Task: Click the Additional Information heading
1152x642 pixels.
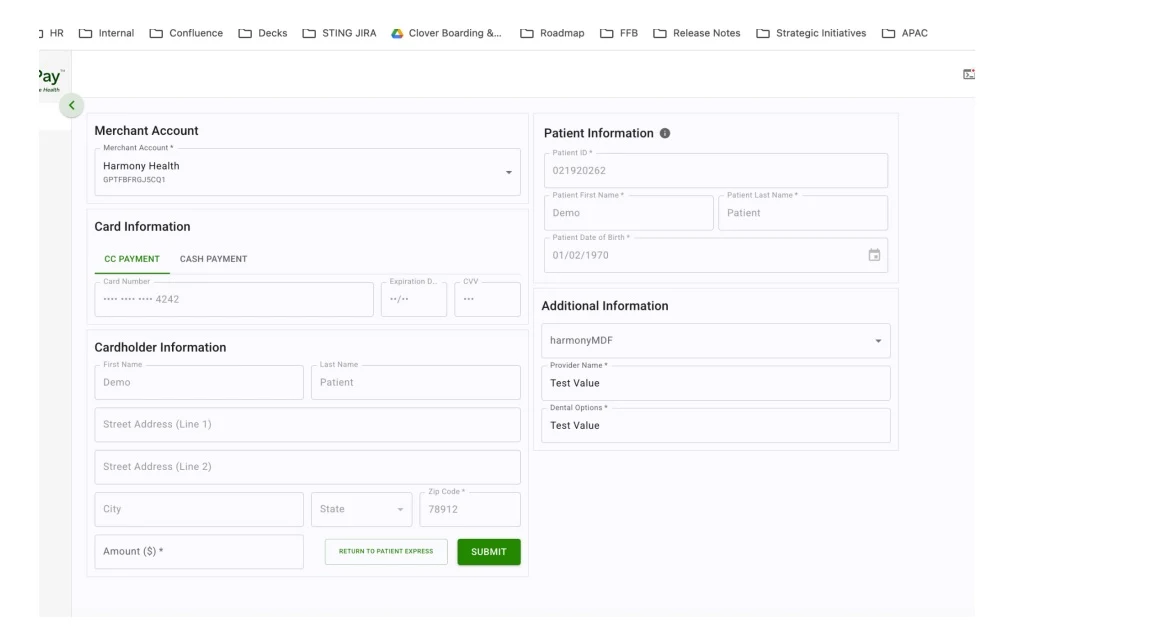Action: click(x=605, y=306)
